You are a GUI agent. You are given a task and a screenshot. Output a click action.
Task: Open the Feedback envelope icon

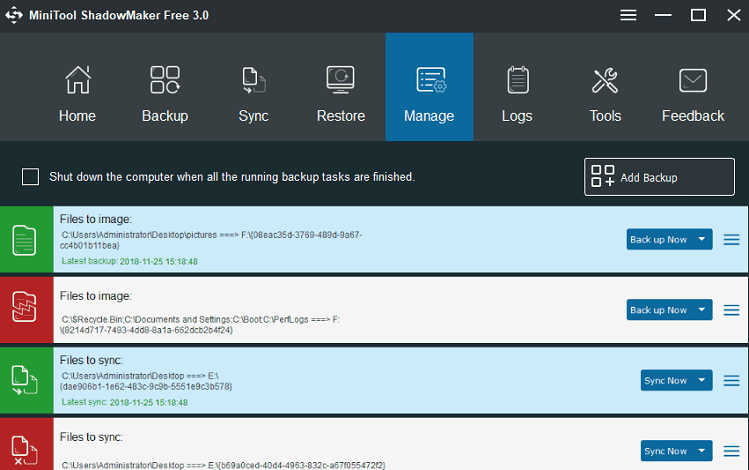(693, 80)
